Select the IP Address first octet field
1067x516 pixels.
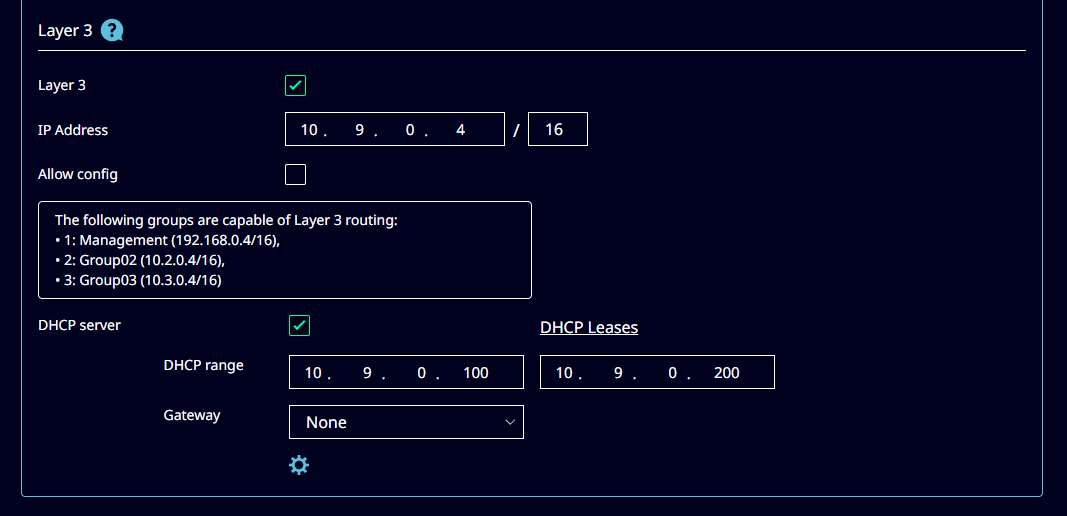pos(308,130)
